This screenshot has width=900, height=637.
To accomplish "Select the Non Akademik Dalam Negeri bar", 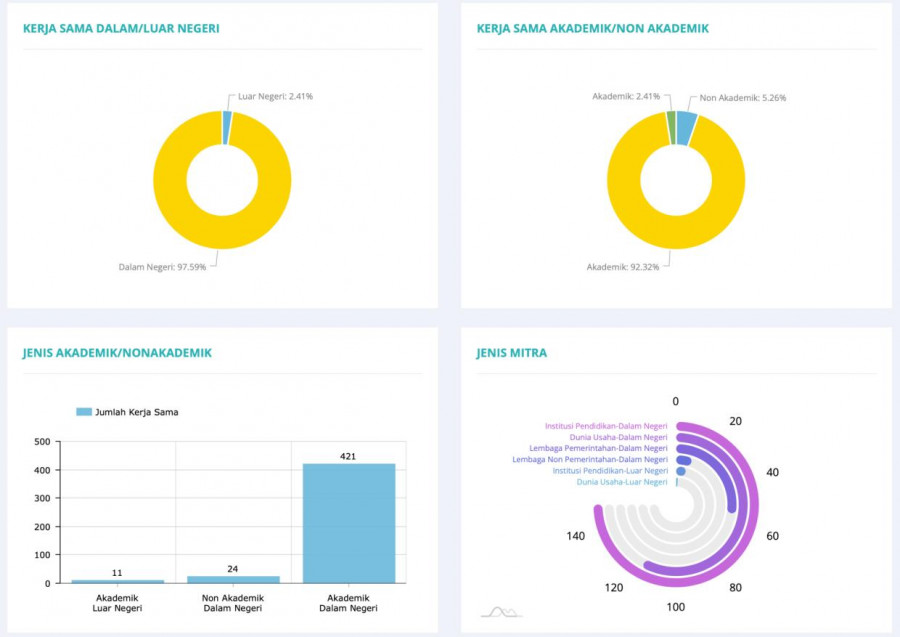I will pyautogui.click(x=233, y=579).
